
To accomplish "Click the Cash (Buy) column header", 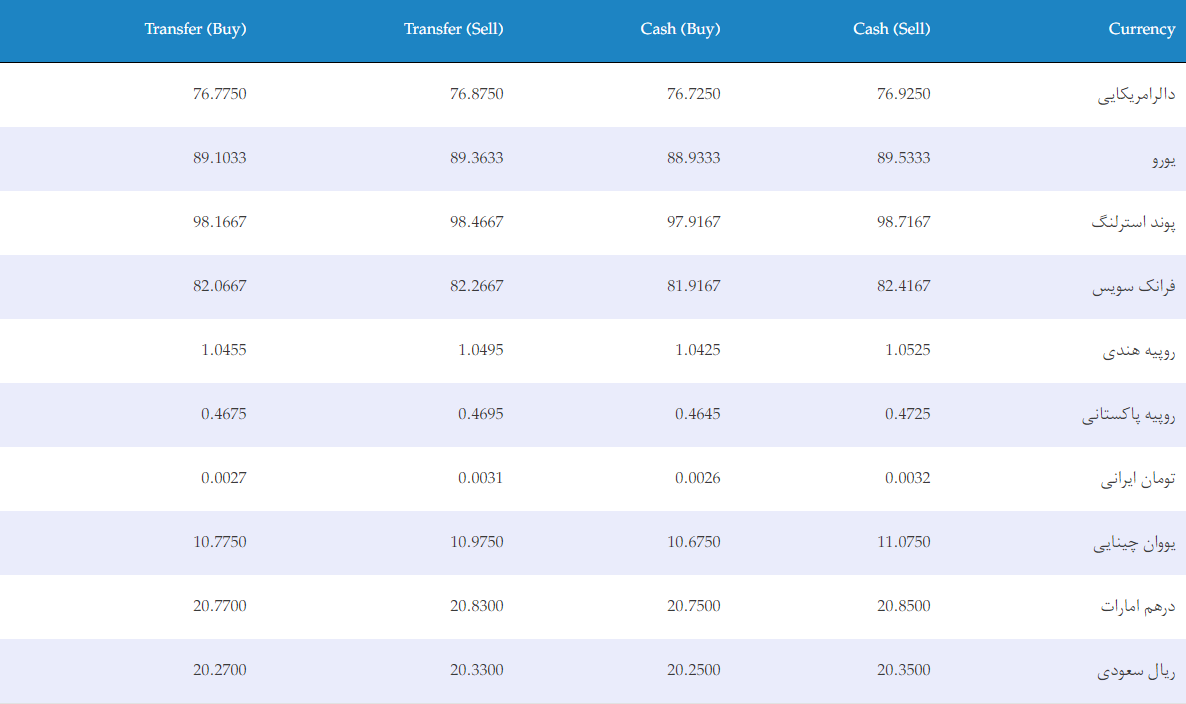I will tap(680, 29).
